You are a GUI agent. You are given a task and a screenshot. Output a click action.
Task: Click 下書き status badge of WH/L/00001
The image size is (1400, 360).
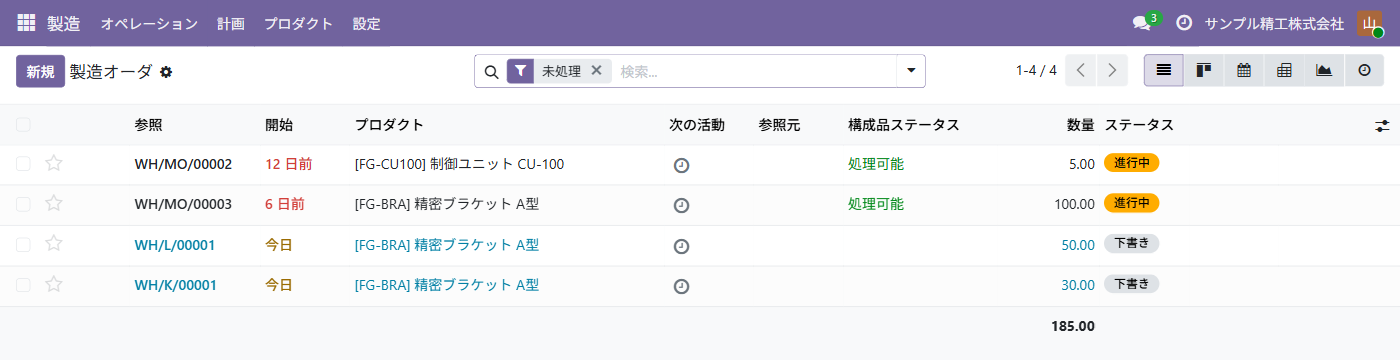tap(1132, 244)
